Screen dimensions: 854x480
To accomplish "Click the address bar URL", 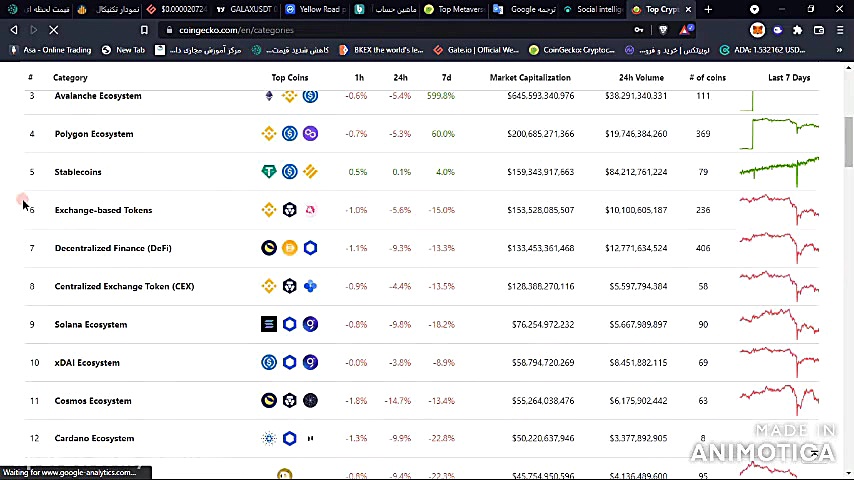I will coord(236,30).
